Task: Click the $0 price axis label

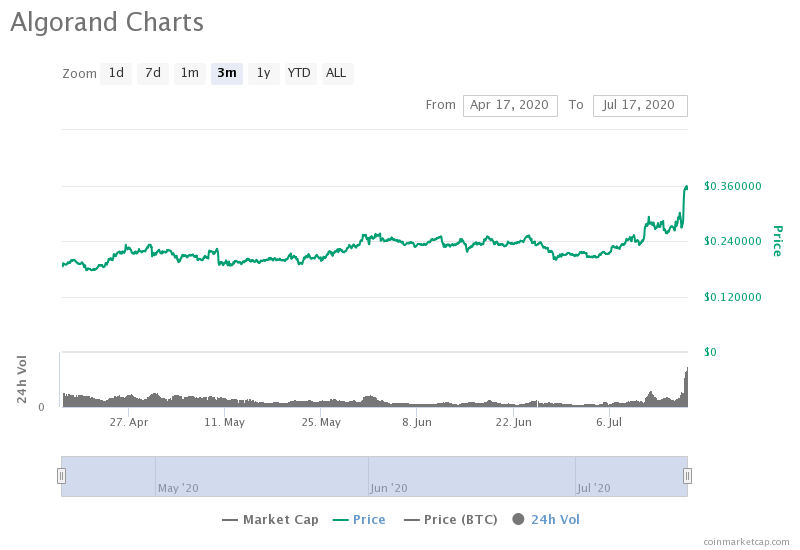Action: pos(710,352)
